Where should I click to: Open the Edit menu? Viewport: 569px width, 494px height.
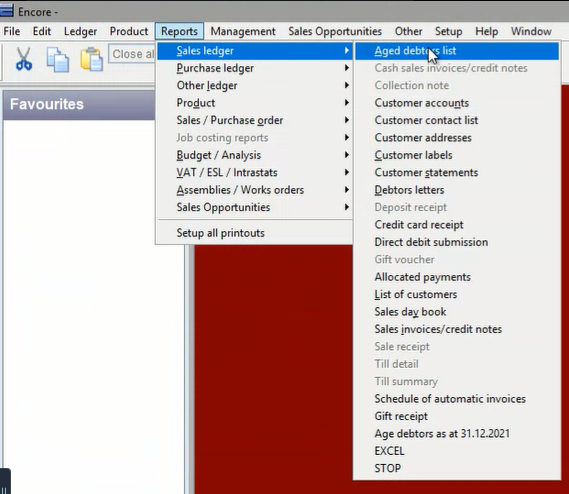pyautogui.click(x=42, y=31)
